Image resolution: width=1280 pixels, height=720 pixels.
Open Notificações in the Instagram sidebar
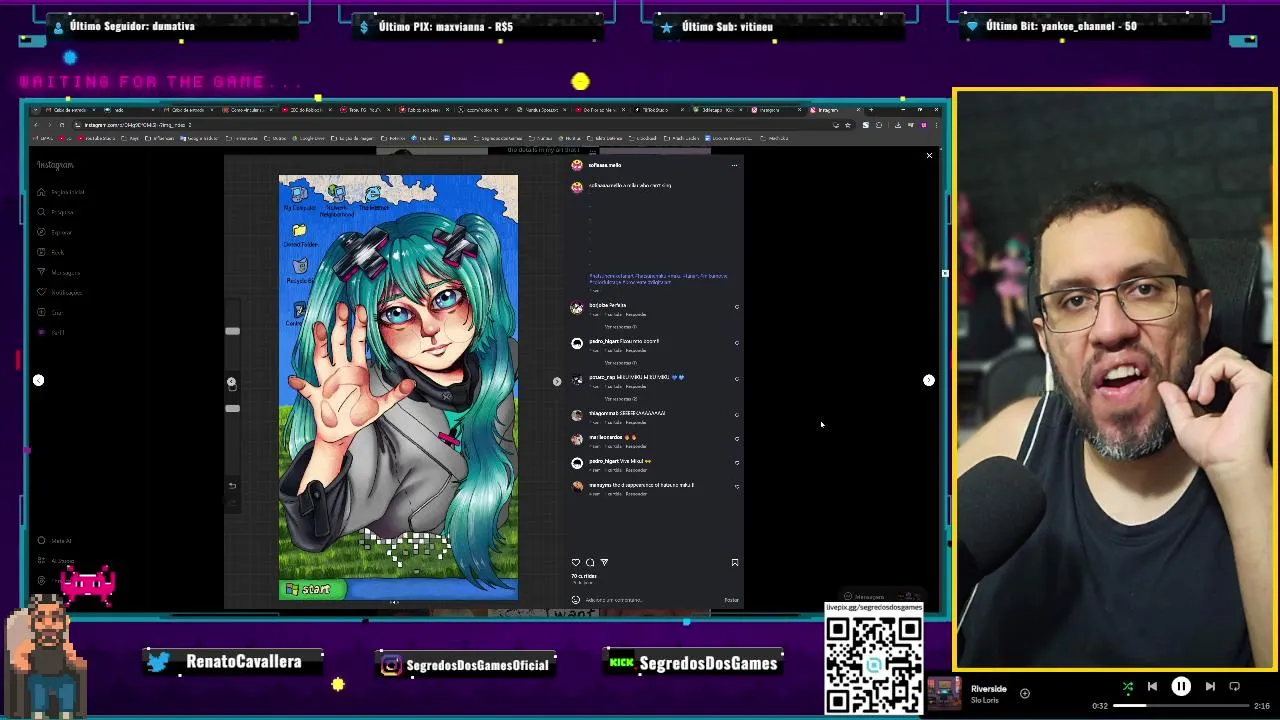coord(60,292)
